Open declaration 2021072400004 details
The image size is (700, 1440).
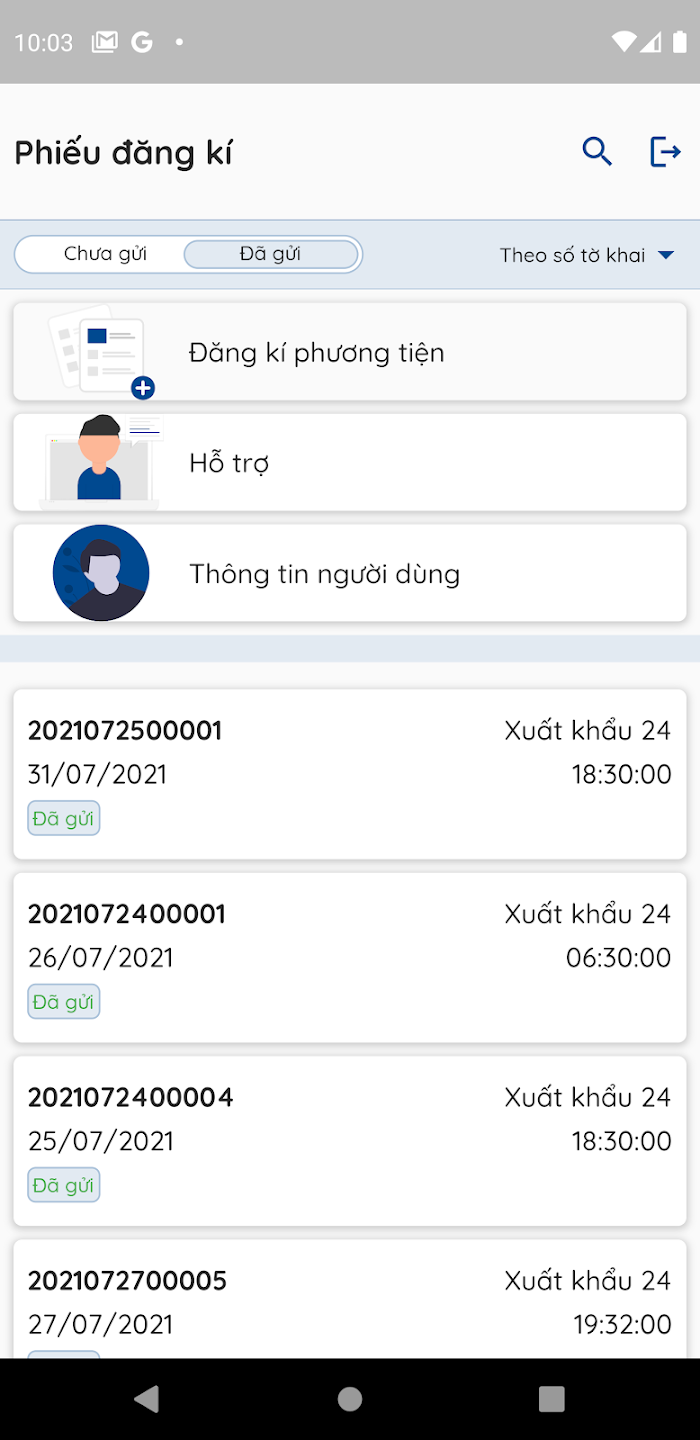tap(350, 1140)
